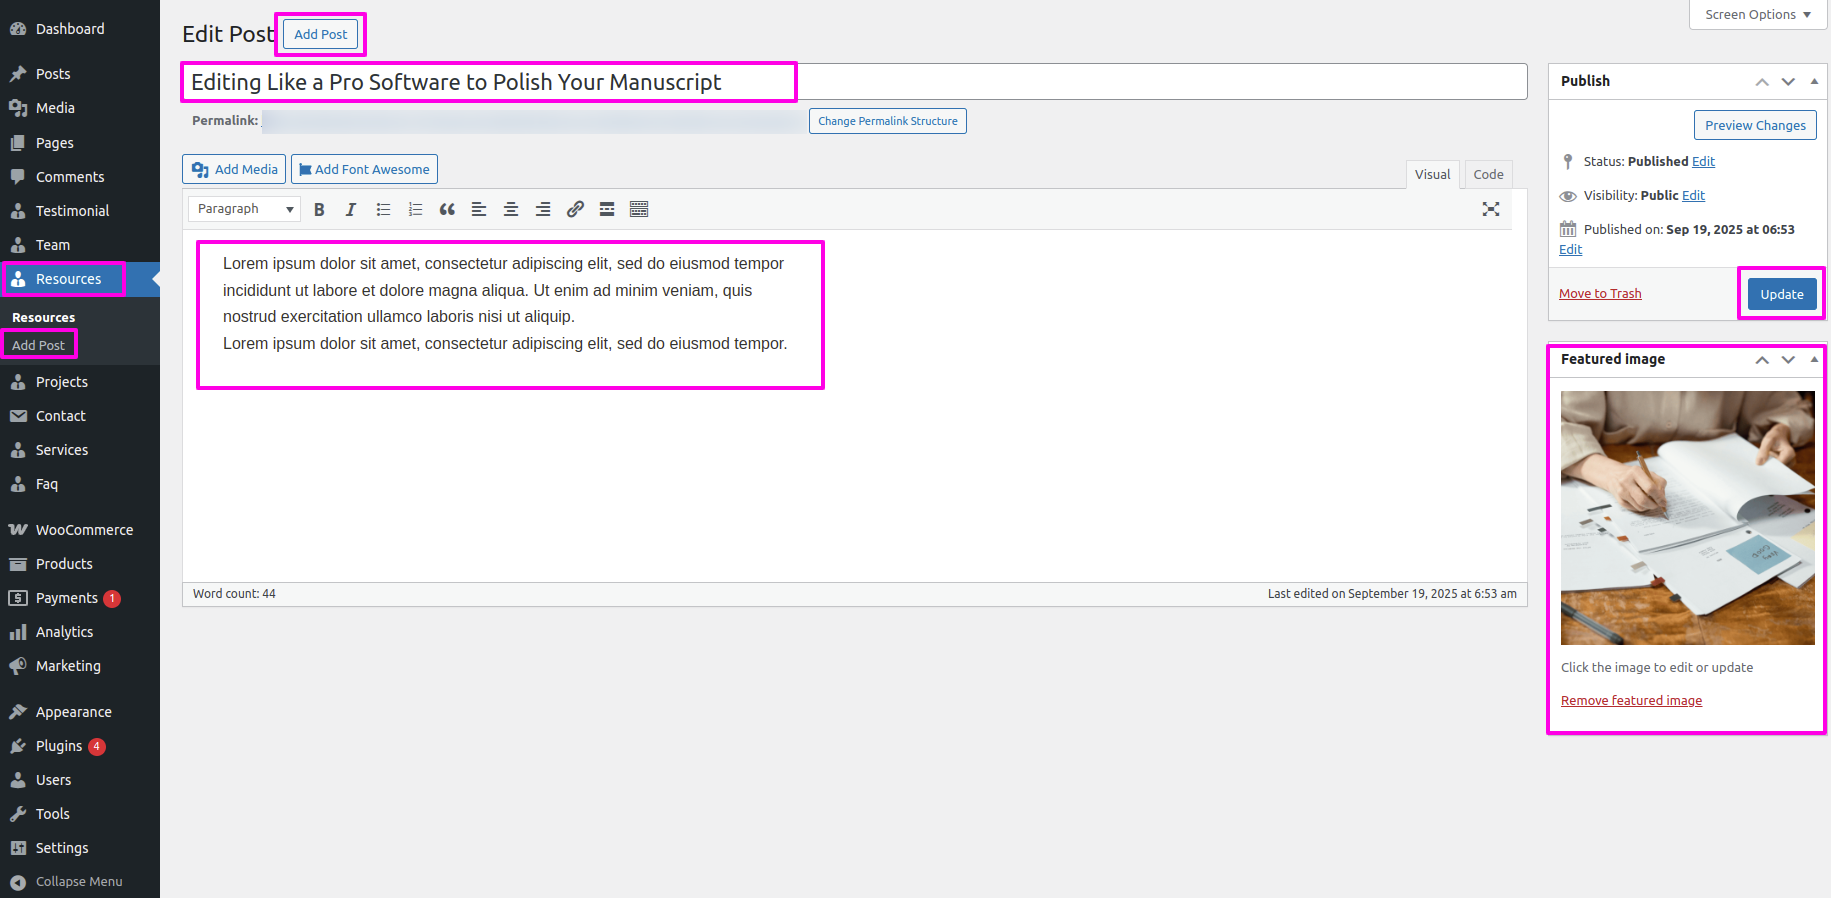Toggle the toolbar kitchen sink
This screenshot has width=1831, height=898.
pos(639,209)
